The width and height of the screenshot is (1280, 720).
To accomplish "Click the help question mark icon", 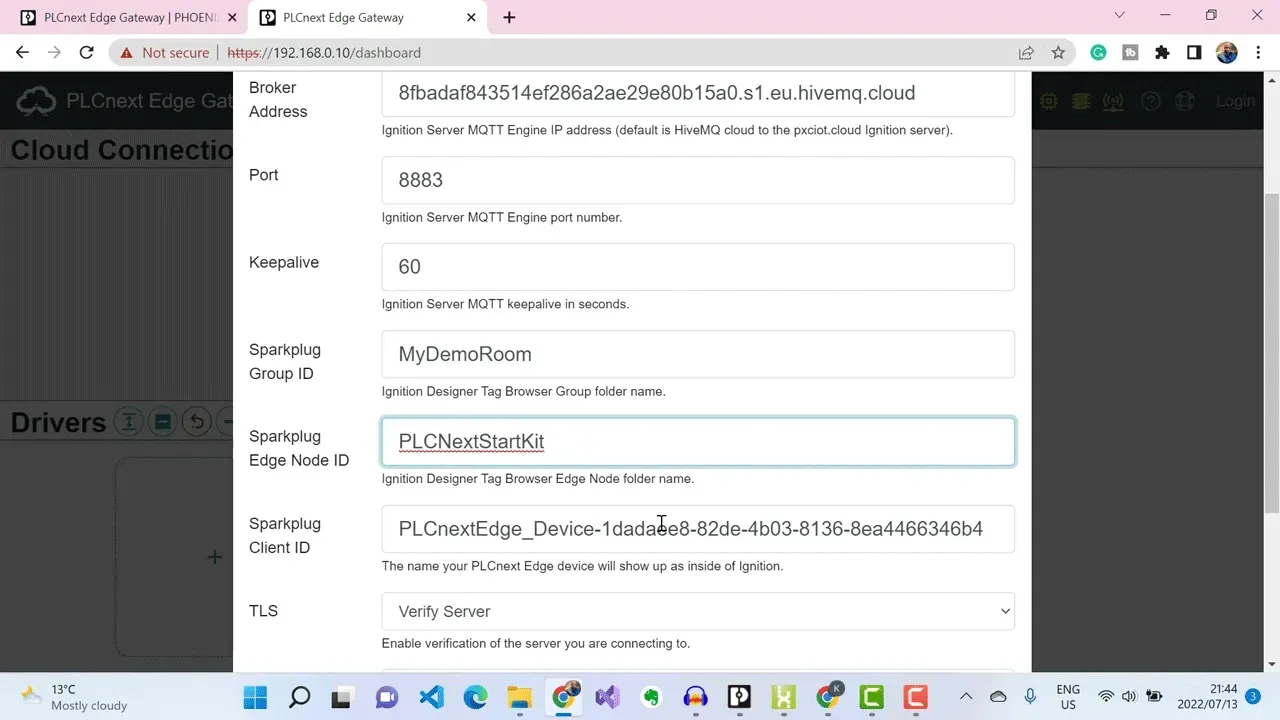I will coord(1151,101).
